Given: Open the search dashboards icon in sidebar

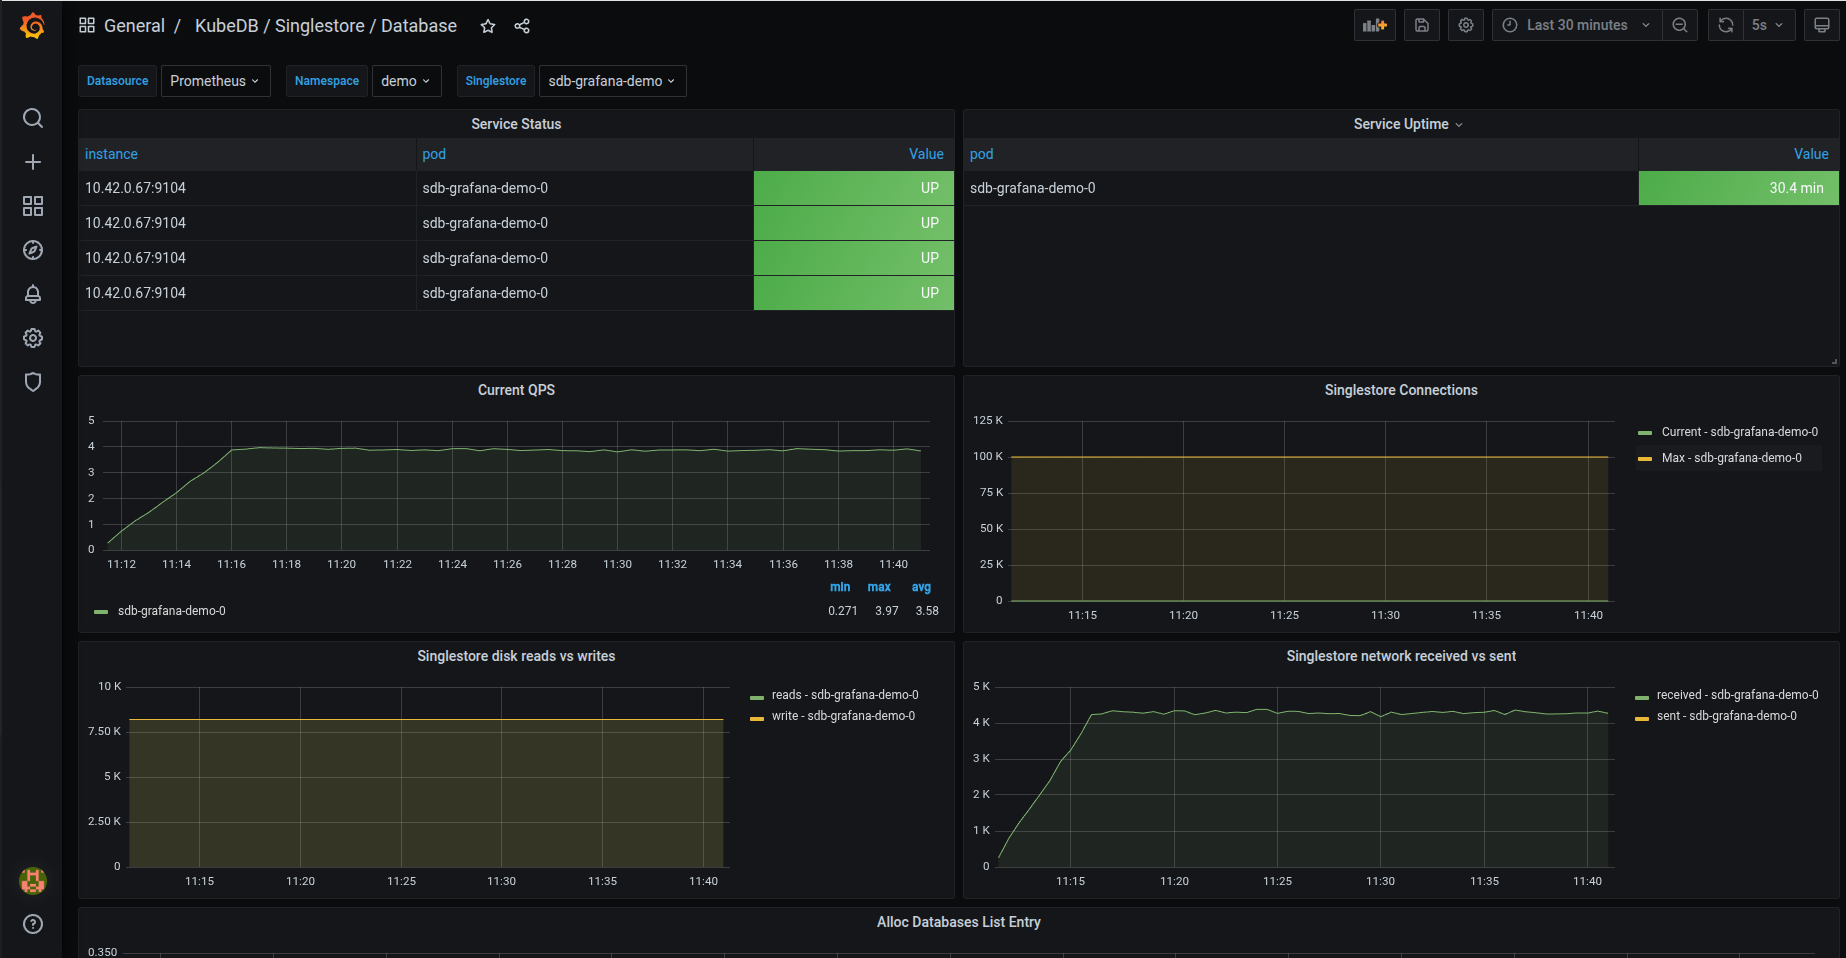Looking at the screenshot, I should (33, 118).
